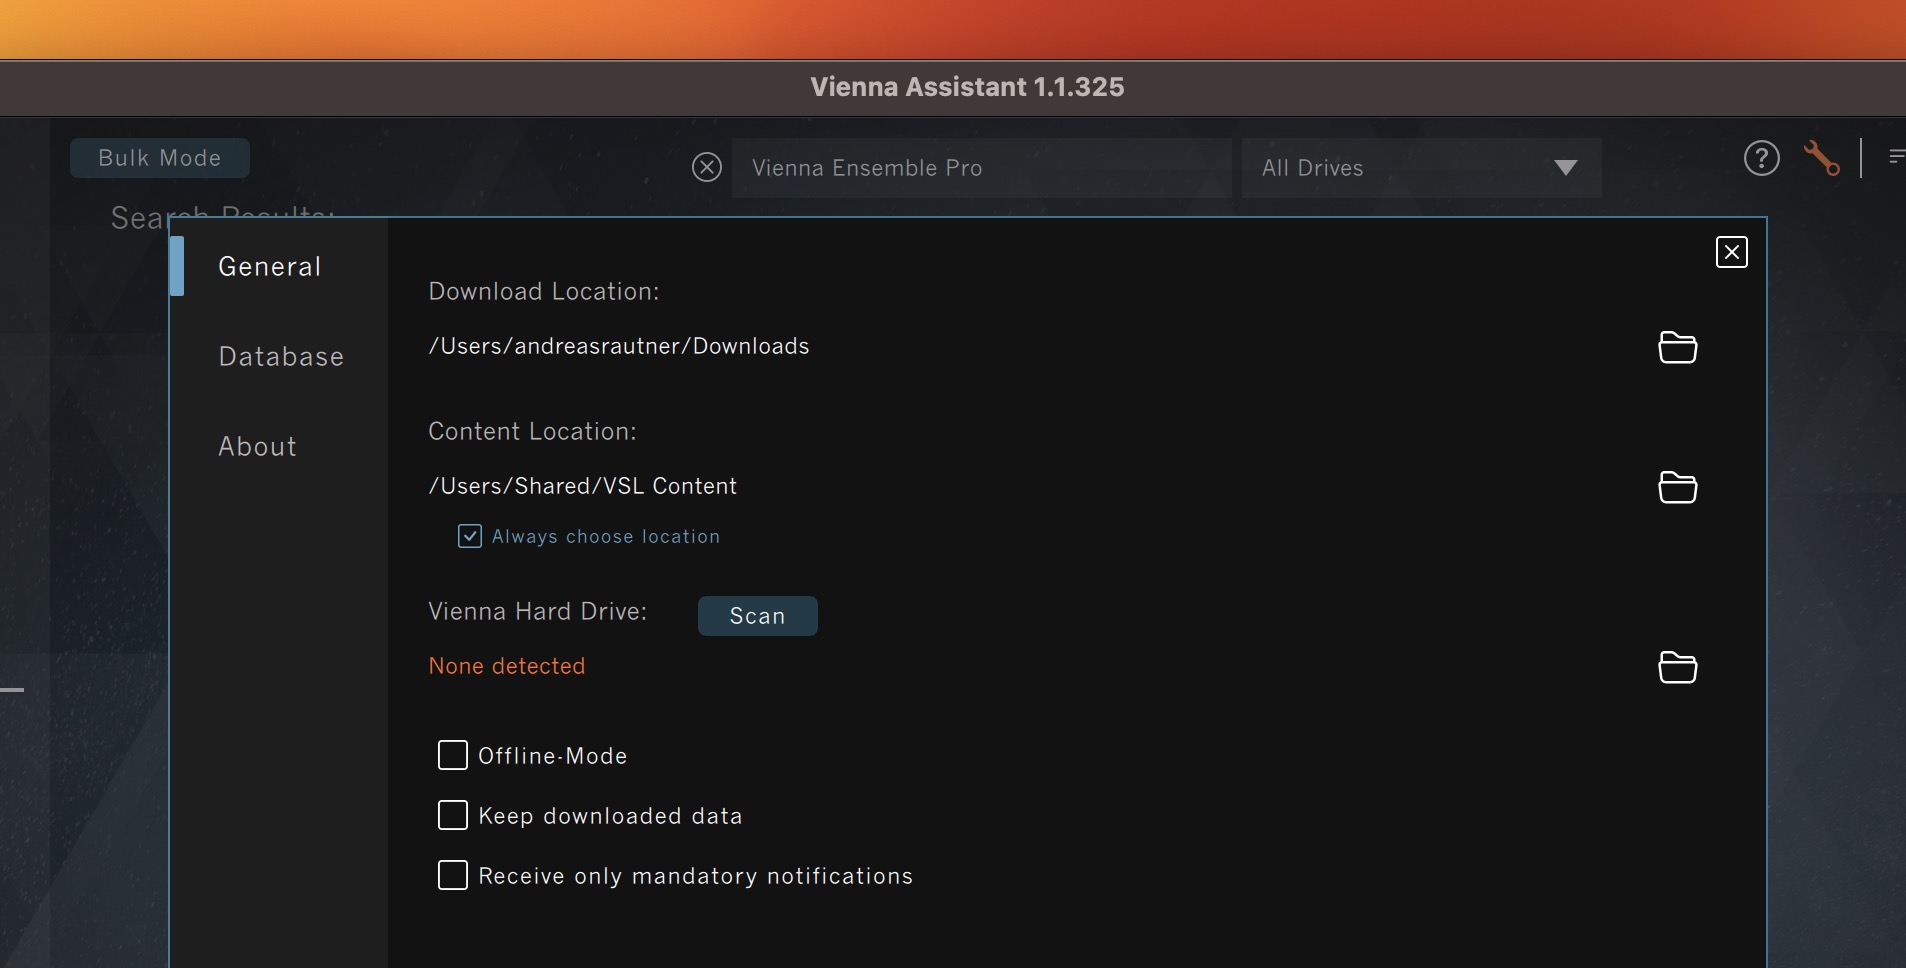Click the None detected status text

[x=507, y=666]
